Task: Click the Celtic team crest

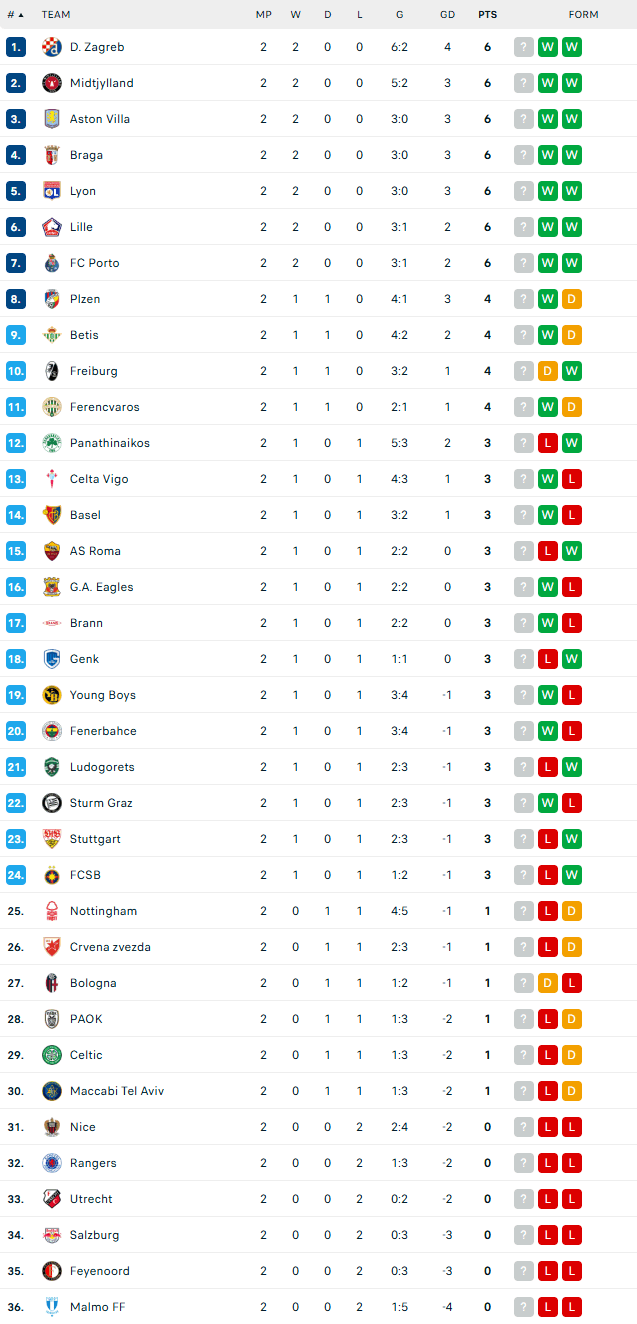Action: coord(52,1055)
